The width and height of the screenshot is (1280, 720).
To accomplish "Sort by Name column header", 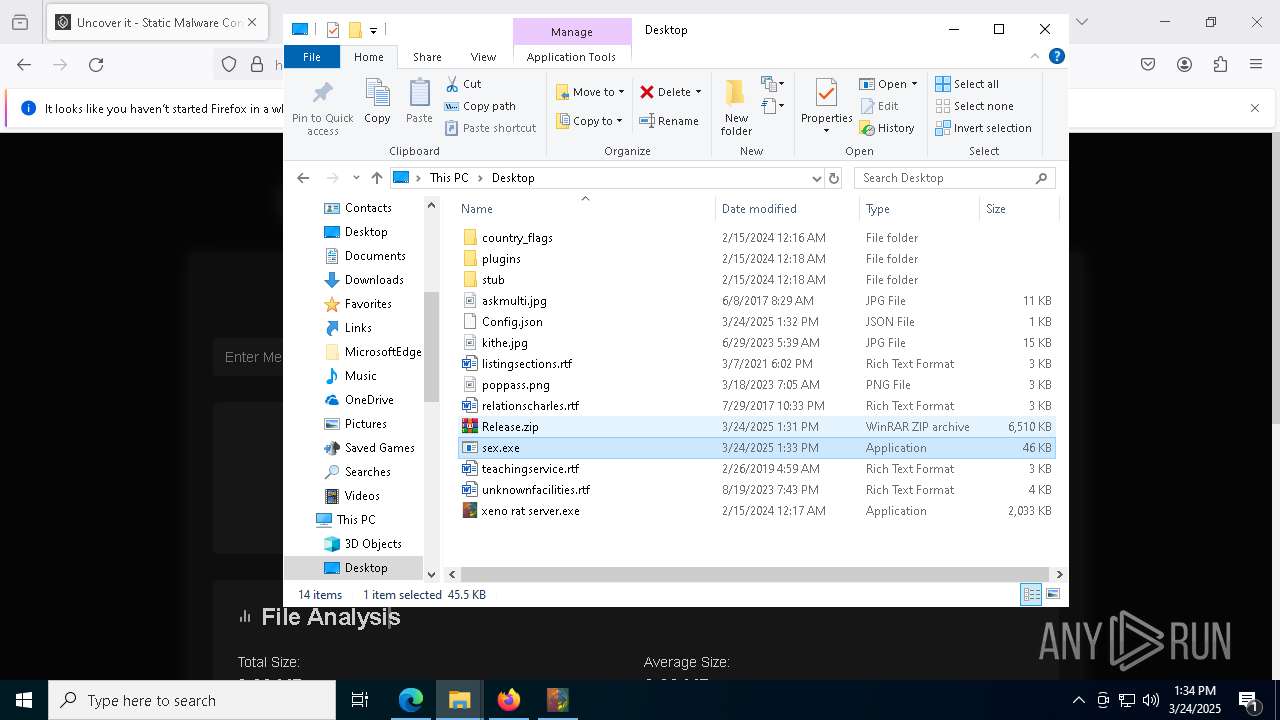I will click(x=585, y=209).
